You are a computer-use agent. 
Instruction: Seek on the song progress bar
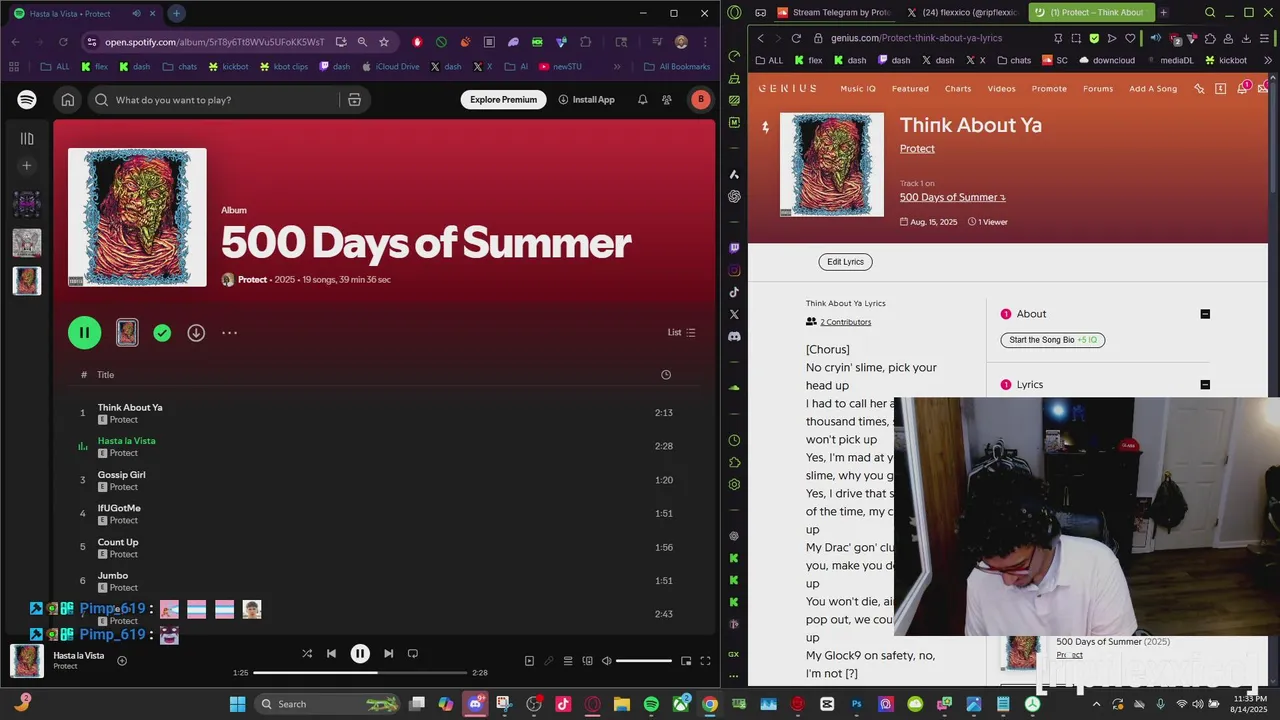click(x=360, y=673)
